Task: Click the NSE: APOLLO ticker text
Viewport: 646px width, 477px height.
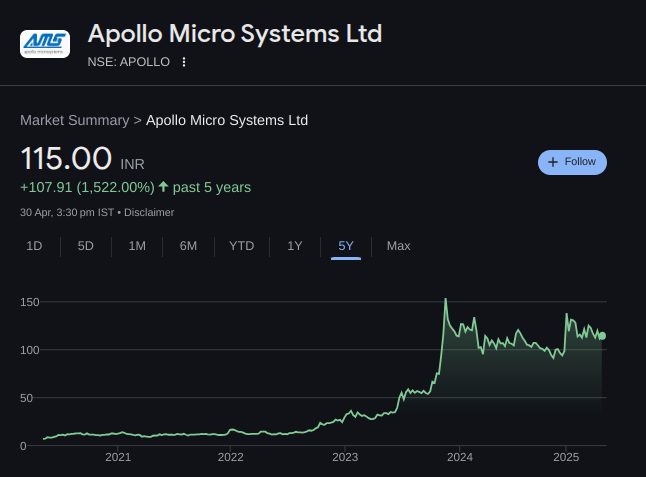Action: coord(129,62)
